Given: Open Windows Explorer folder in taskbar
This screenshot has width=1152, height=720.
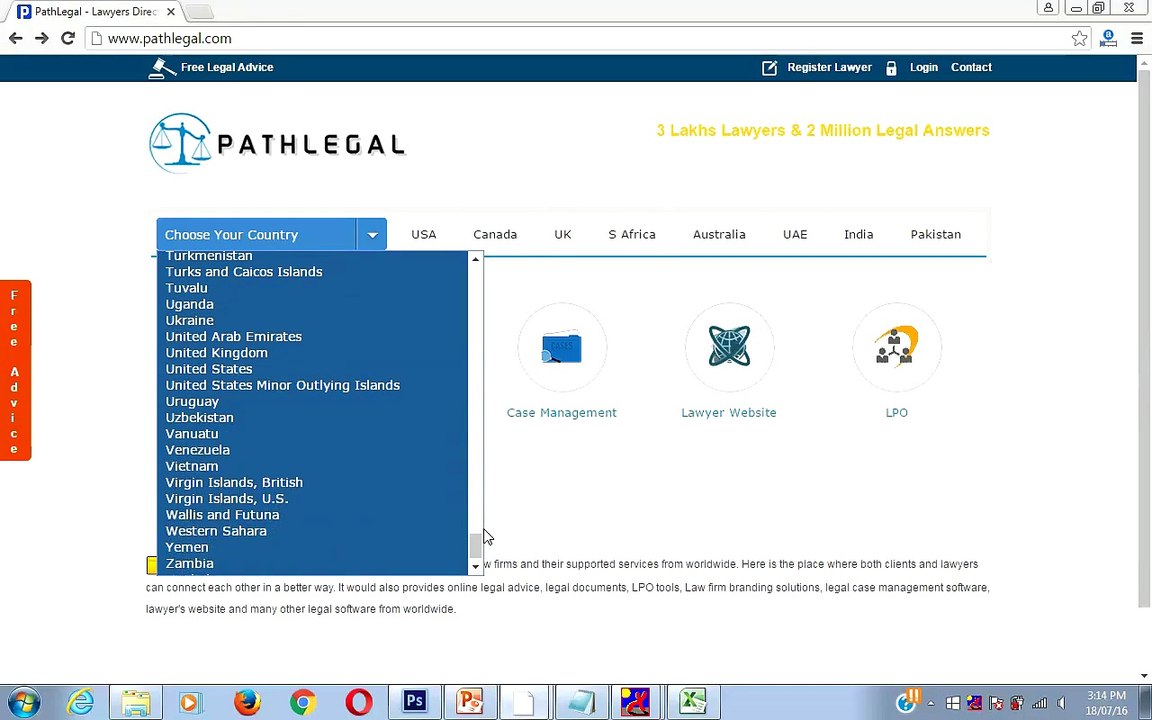Looking at the screenshot, I should (136, 702).
